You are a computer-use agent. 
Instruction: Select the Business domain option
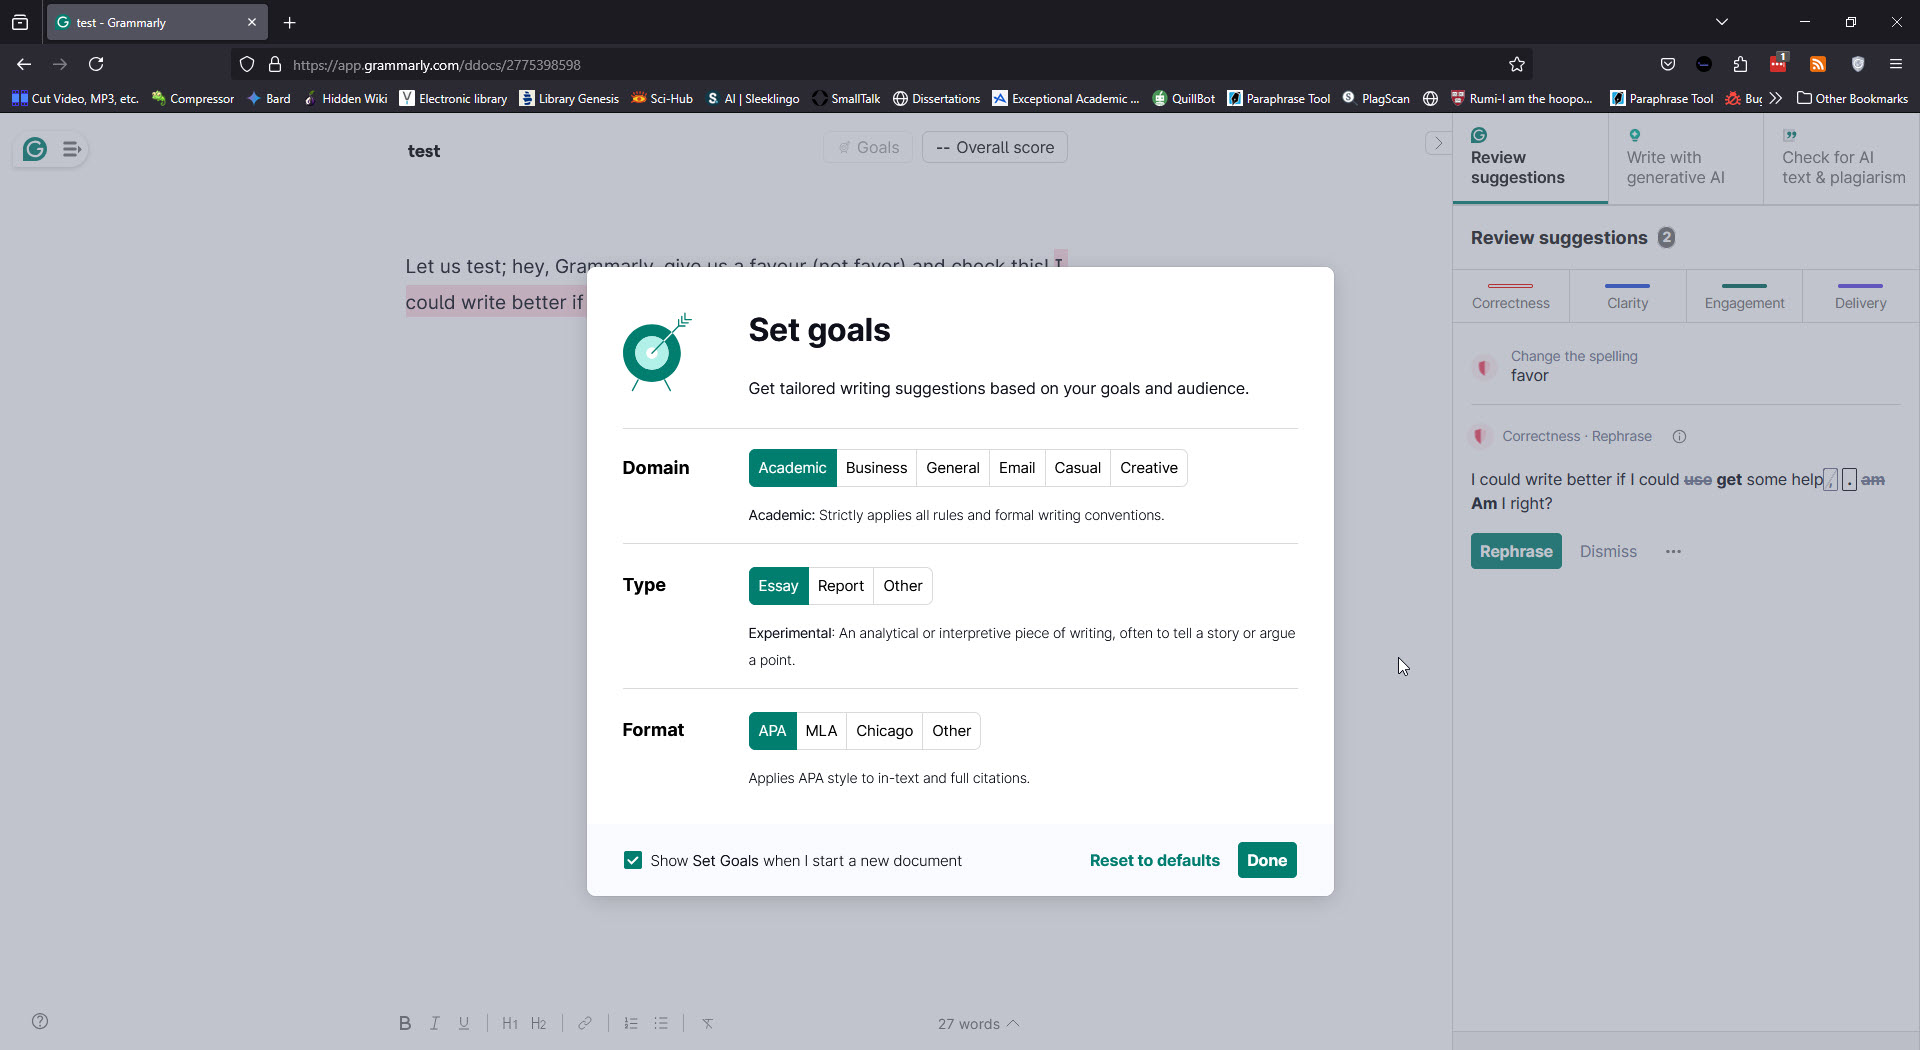point(876,468)
